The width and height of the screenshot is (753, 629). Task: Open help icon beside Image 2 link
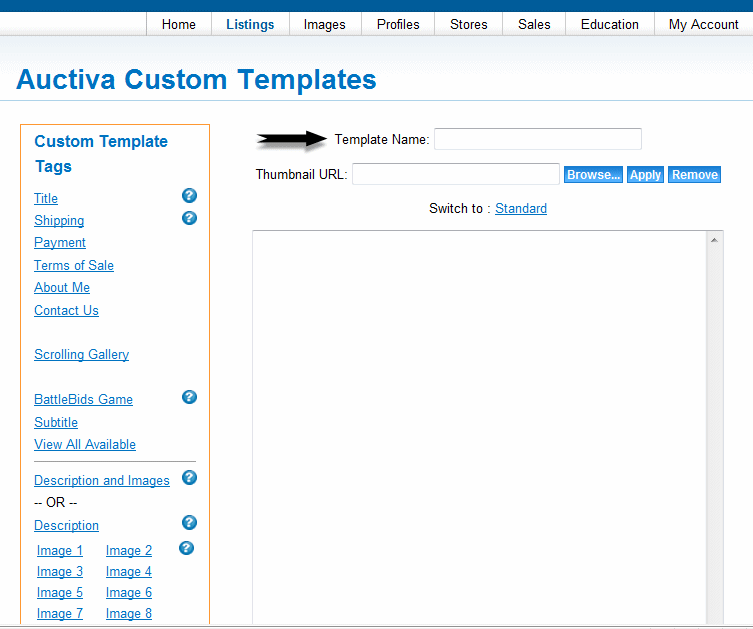click(186, 548)
